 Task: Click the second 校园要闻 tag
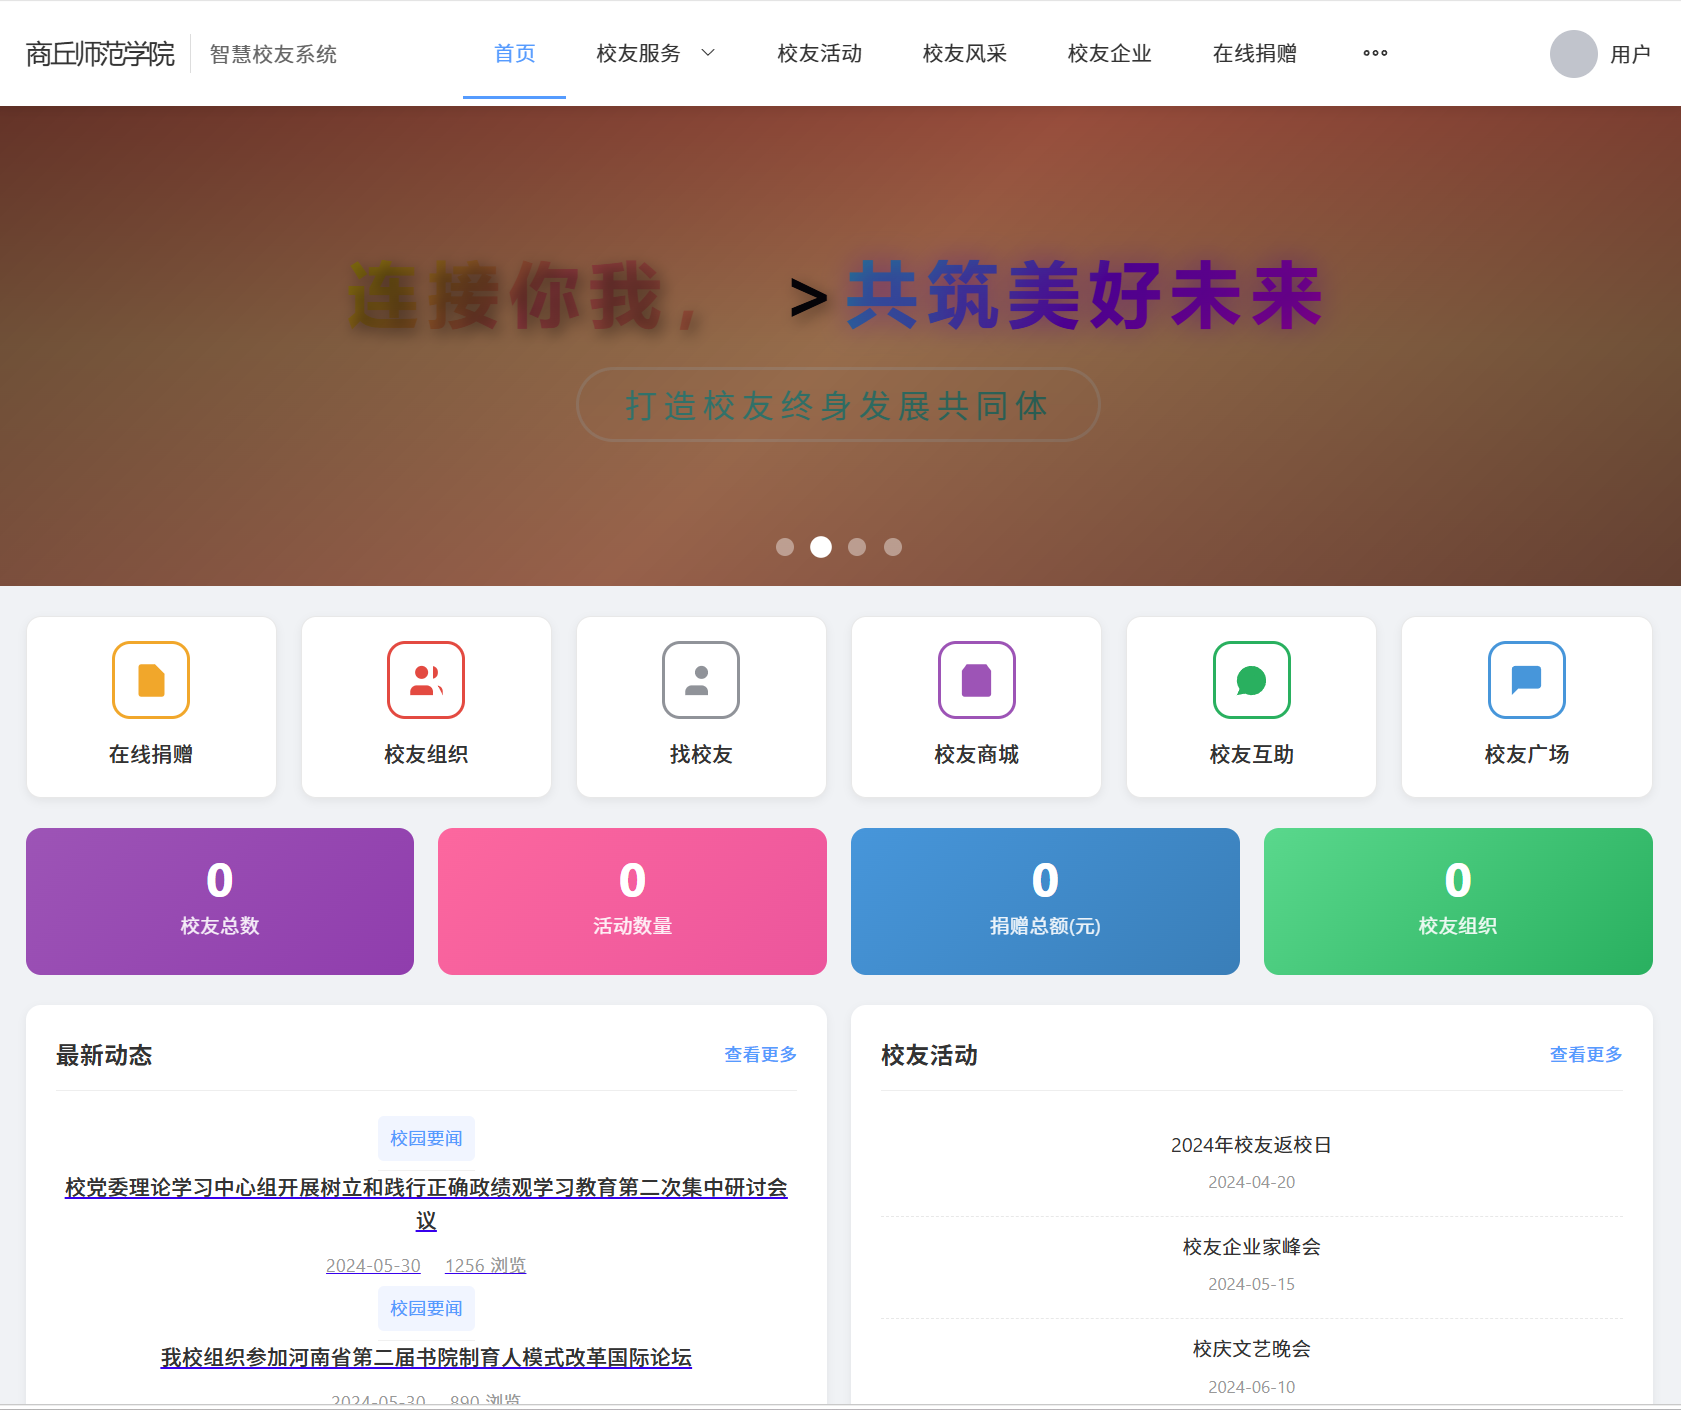(x=426, y=1309)
